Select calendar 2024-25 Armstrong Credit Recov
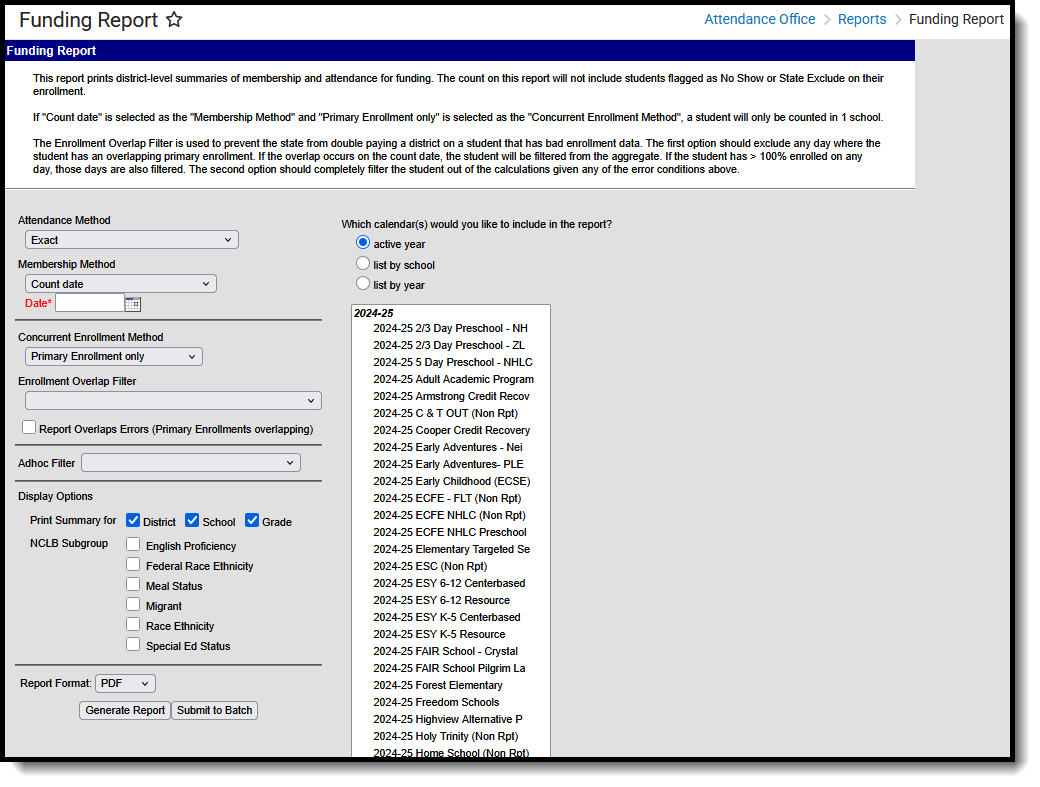Screen dimensions: 1040x787 451,396
